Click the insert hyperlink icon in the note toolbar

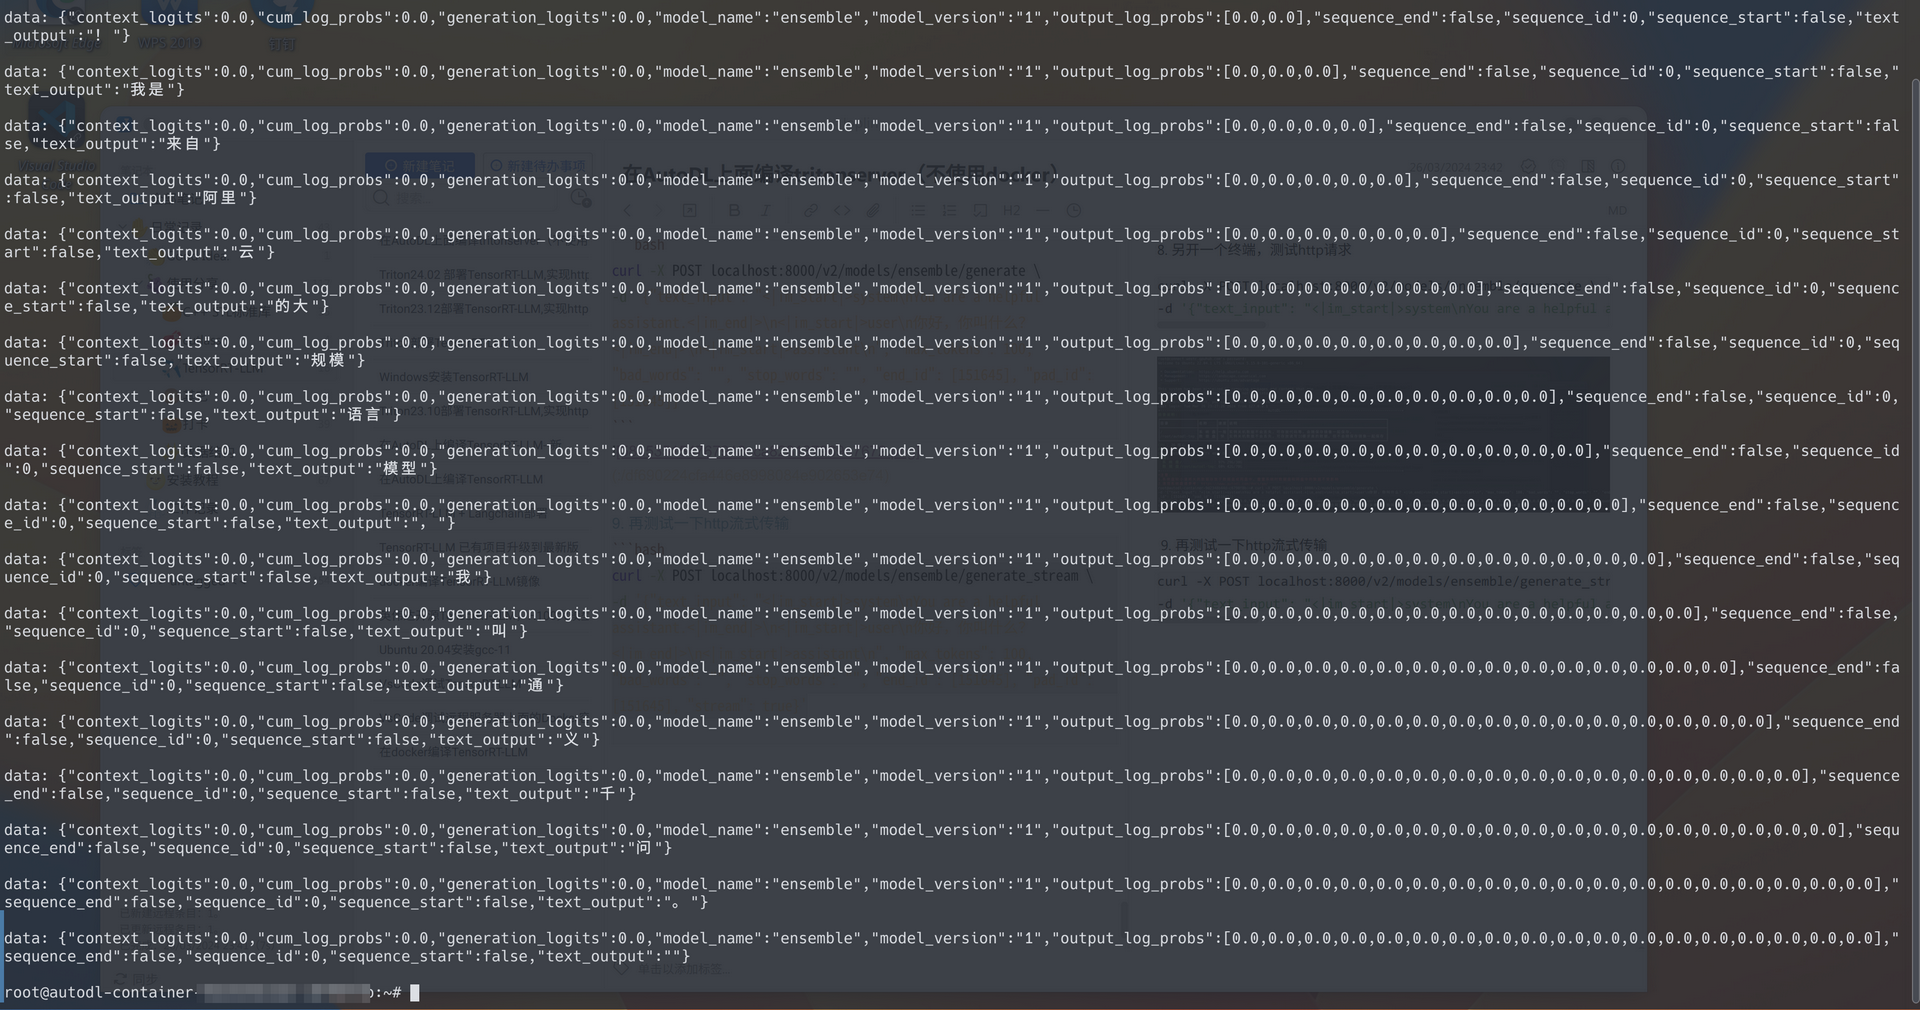click(810, 210)
